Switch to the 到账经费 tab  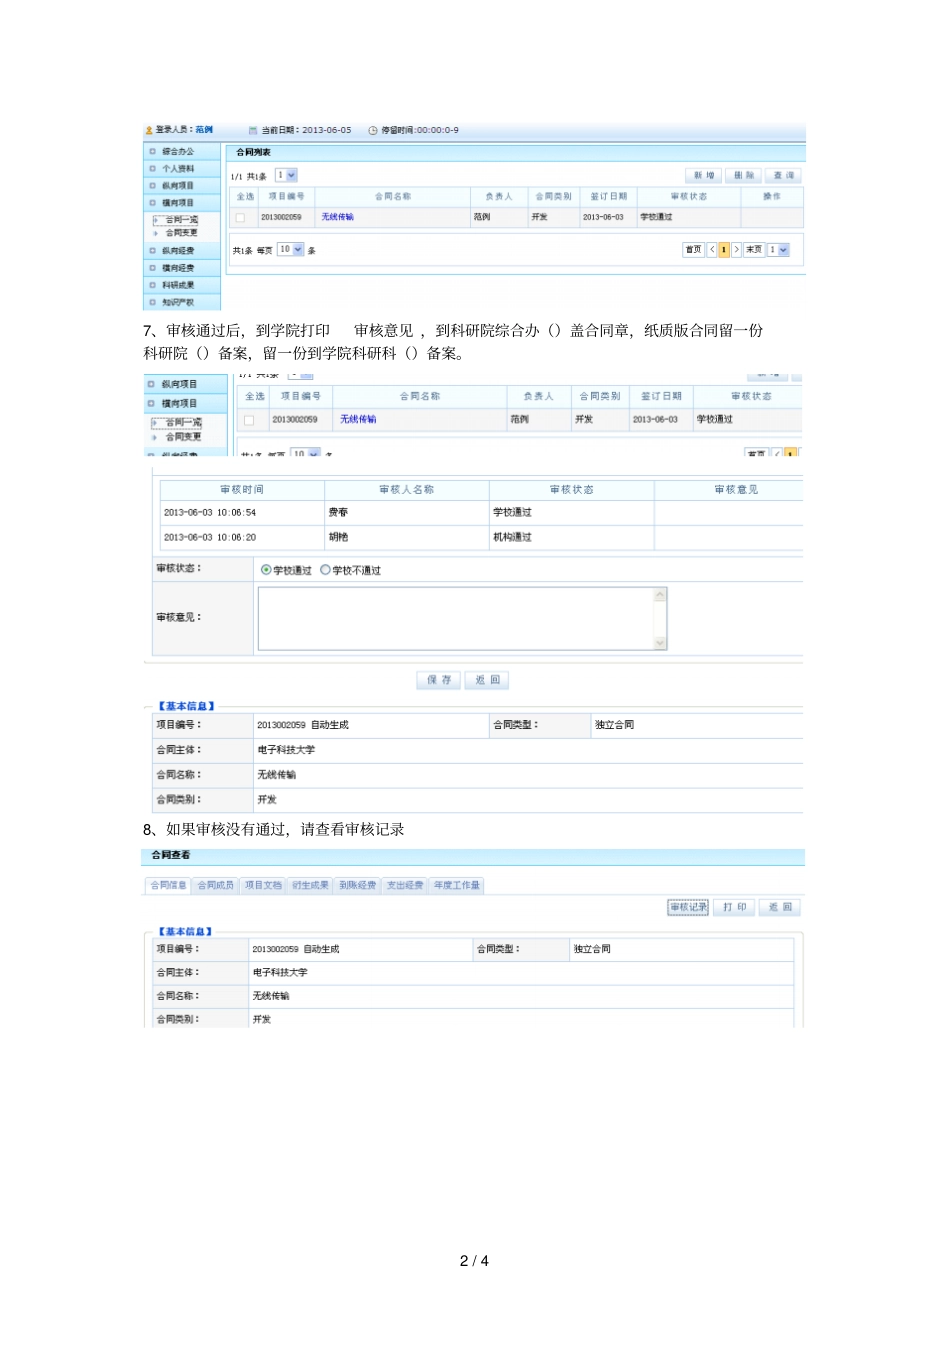[357, 886]
